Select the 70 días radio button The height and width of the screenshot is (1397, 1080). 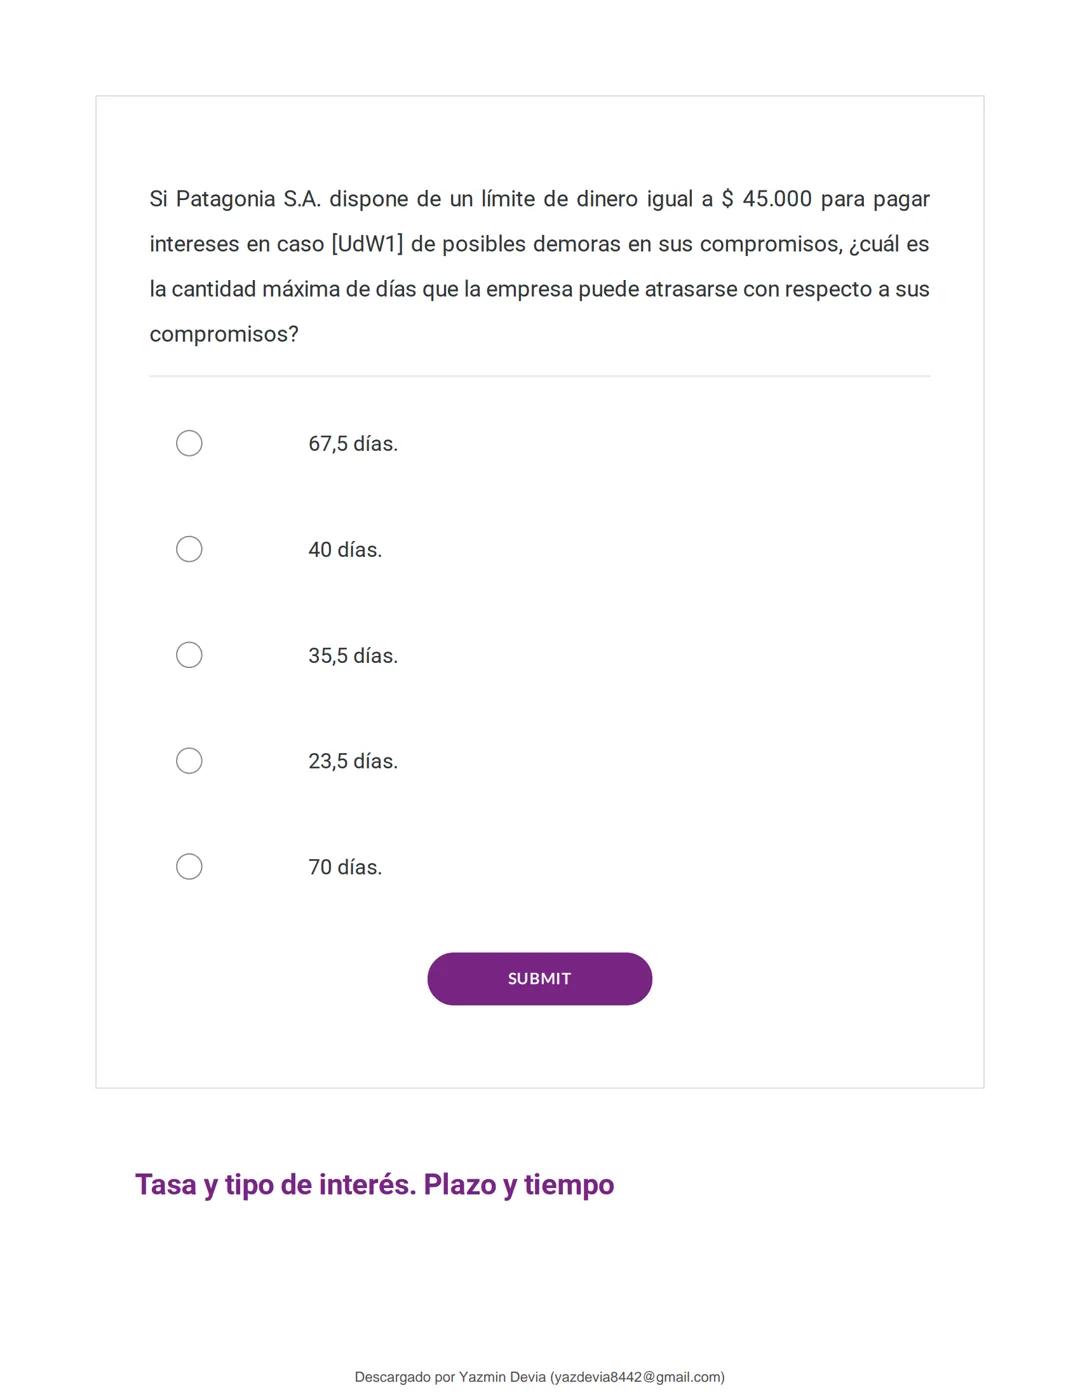click(x=189, y=867)
